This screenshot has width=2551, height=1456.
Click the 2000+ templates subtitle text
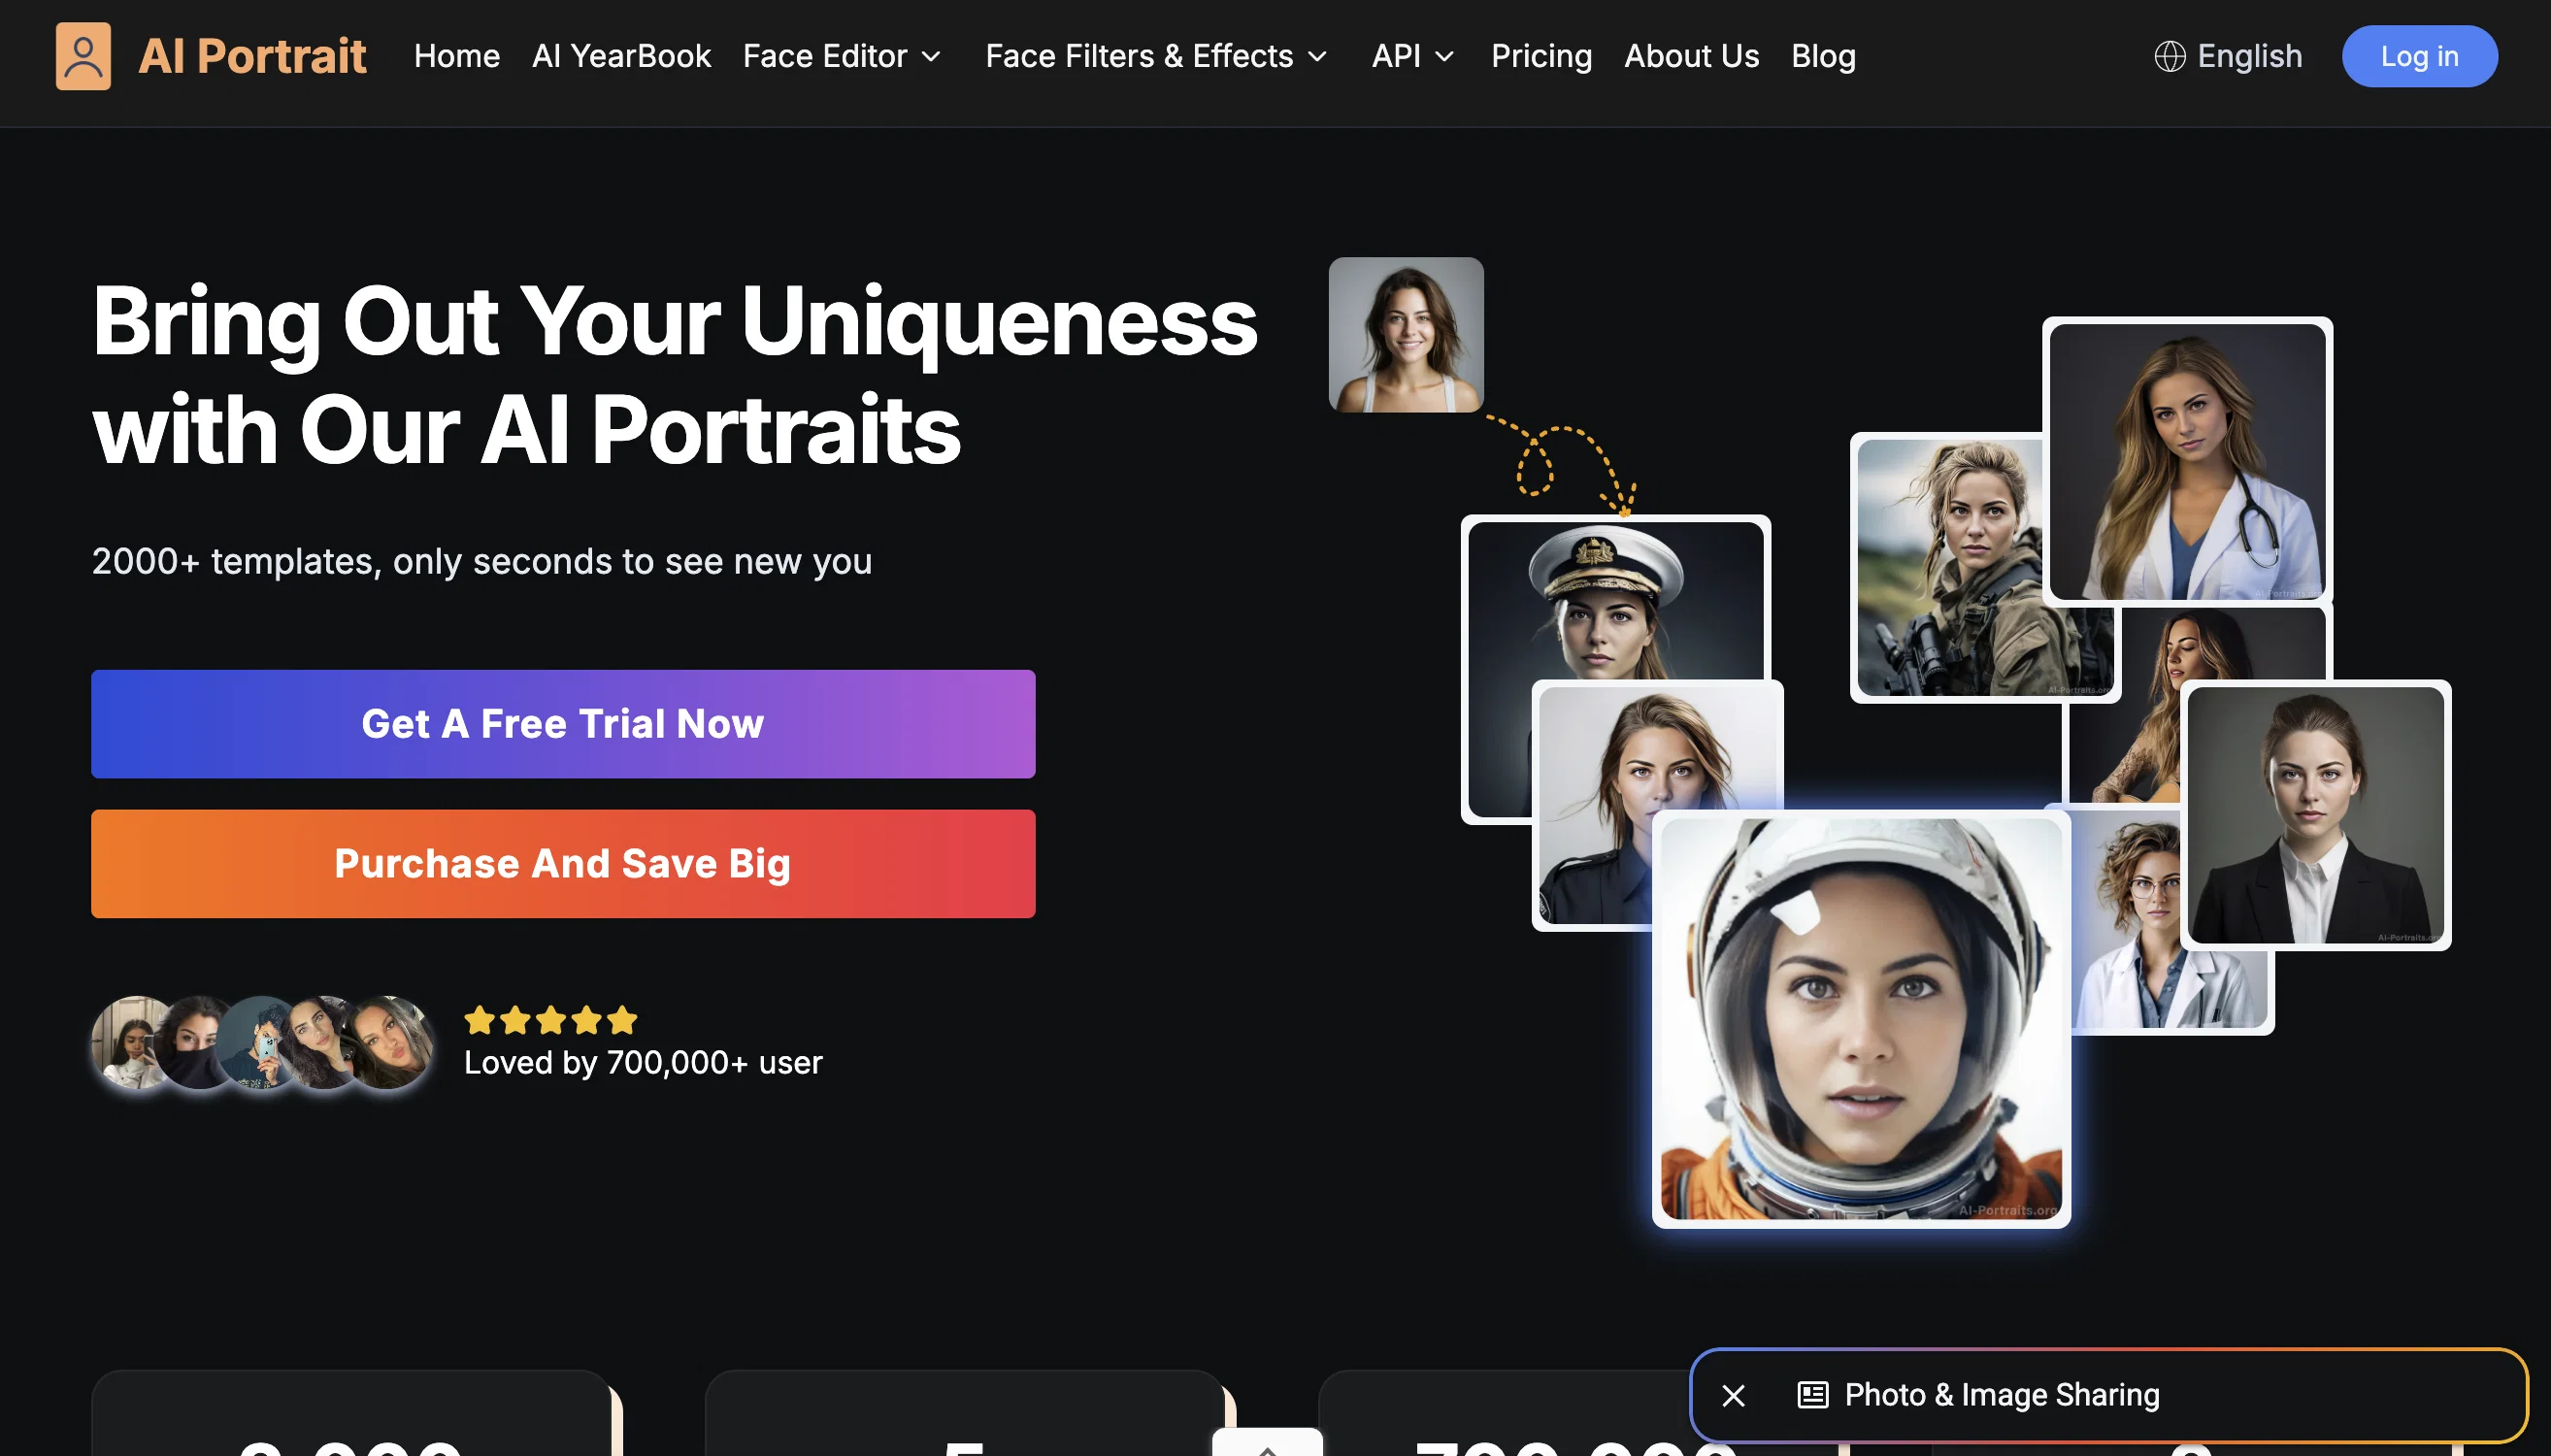pos(482,562)
